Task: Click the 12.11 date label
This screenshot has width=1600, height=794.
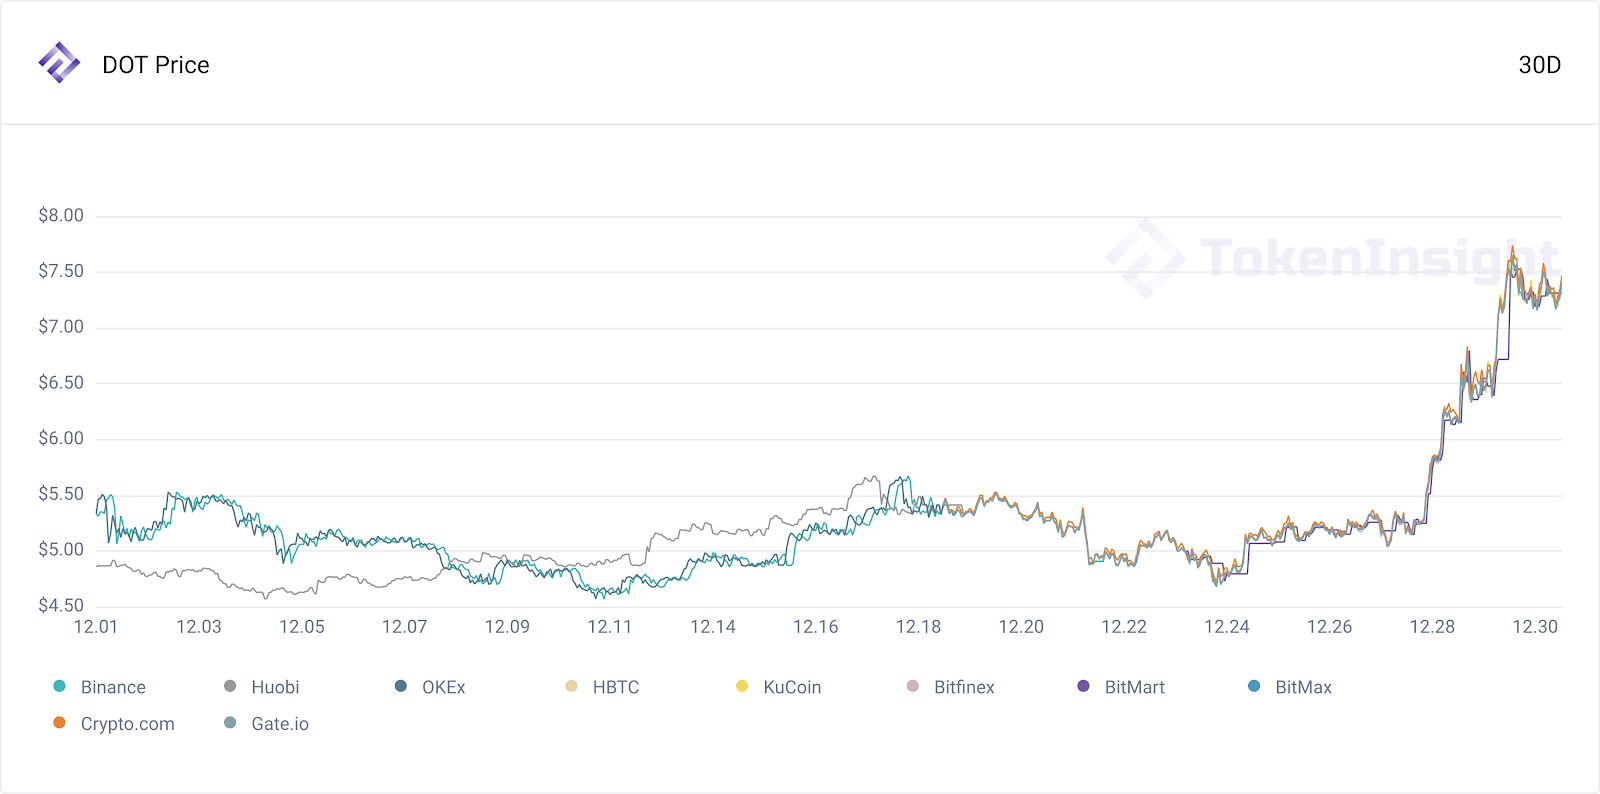Action: pos(610,627)
